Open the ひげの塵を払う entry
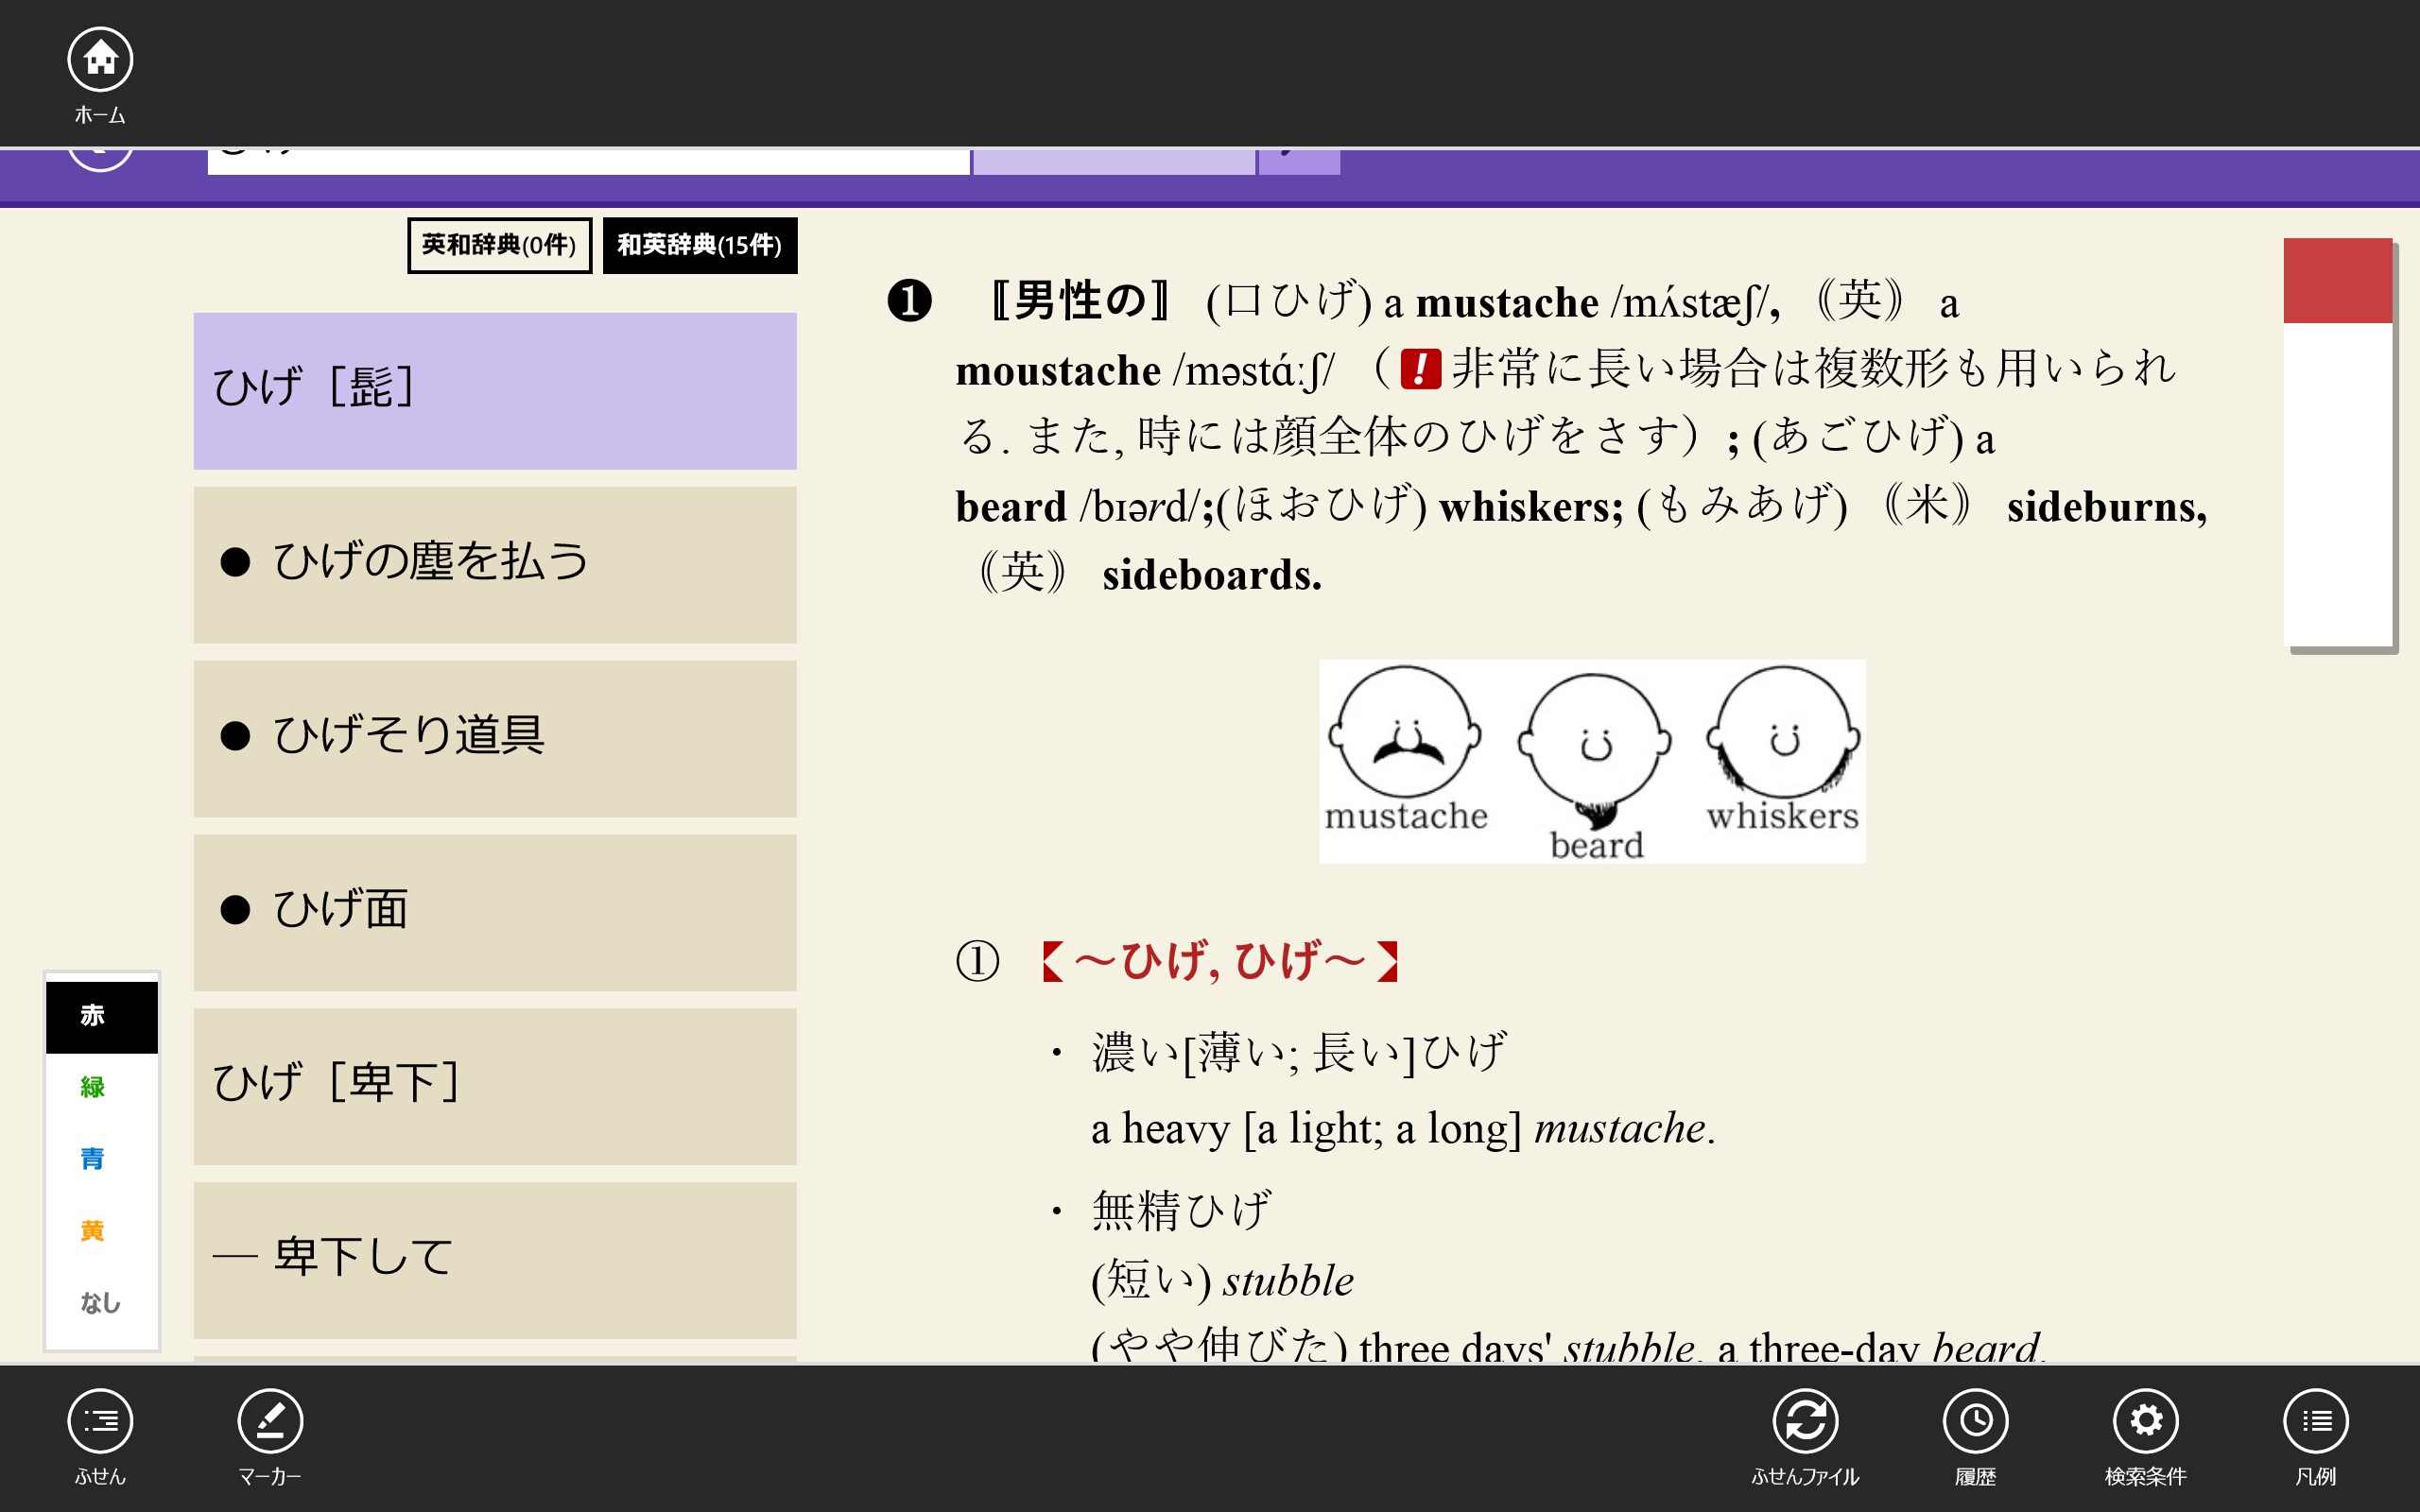This screenshot has height=1512, width=2420. pyautogui.click(x=495, y=564)
